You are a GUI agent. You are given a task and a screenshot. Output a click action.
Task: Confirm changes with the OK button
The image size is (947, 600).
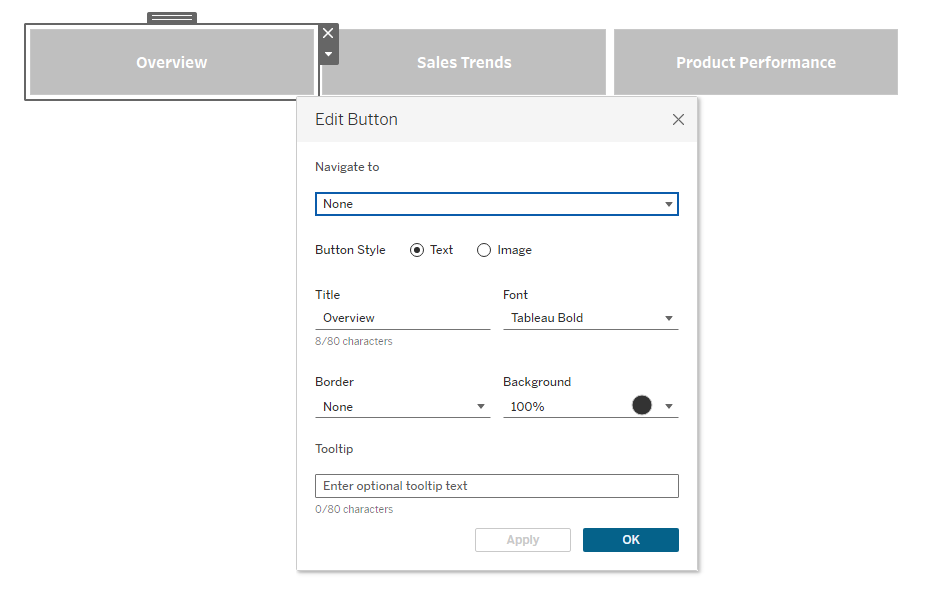click(x=631, y=540)
